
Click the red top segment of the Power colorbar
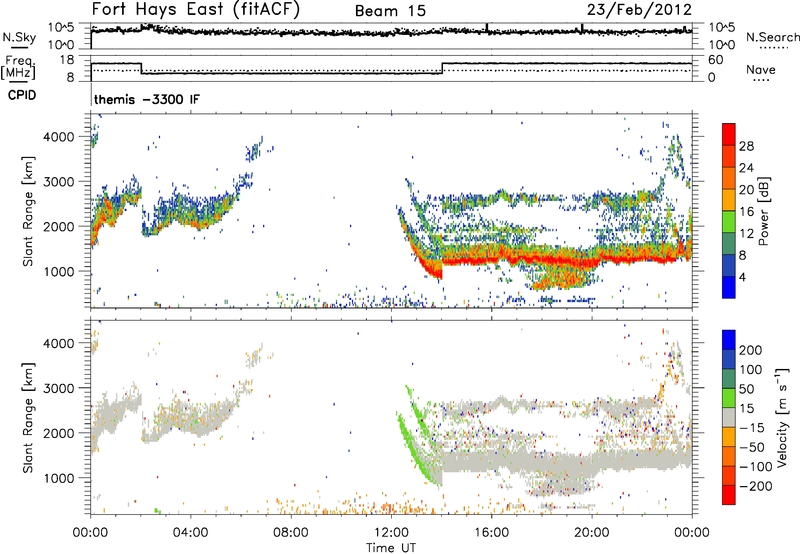[729, 135]
